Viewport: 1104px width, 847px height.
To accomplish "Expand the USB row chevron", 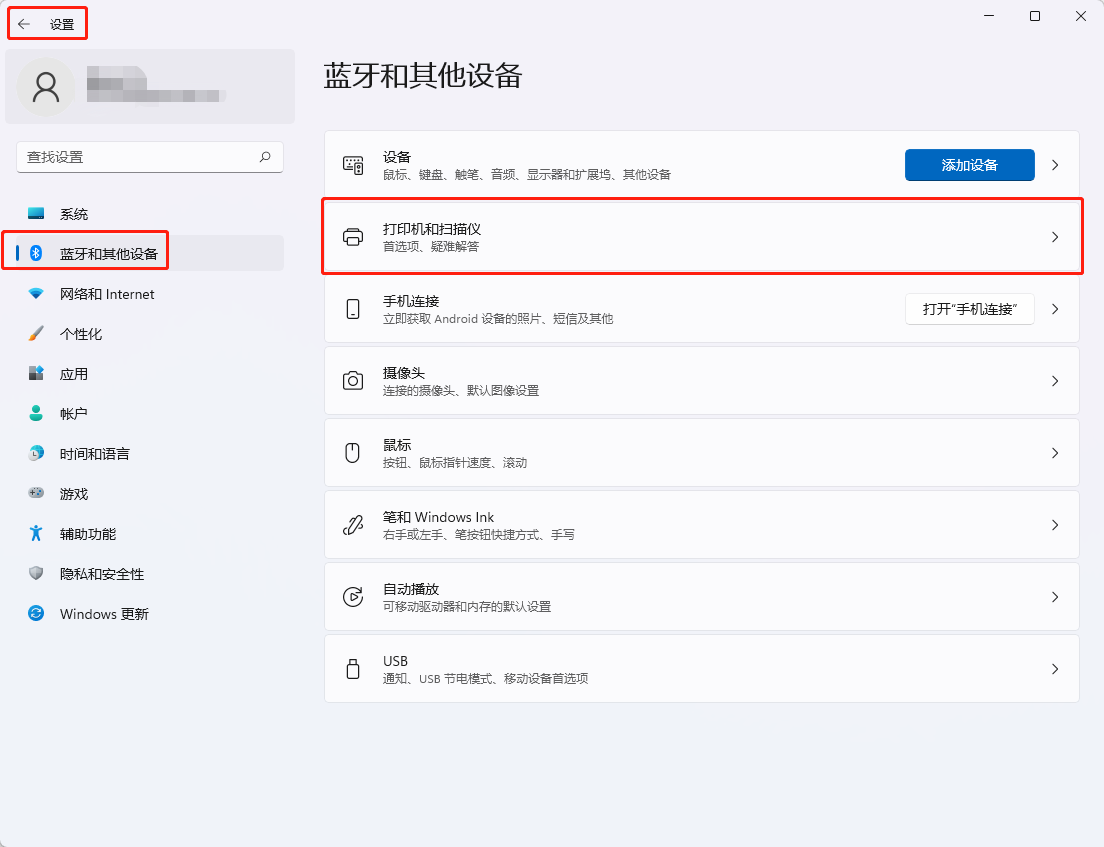I will (1056, 668).
